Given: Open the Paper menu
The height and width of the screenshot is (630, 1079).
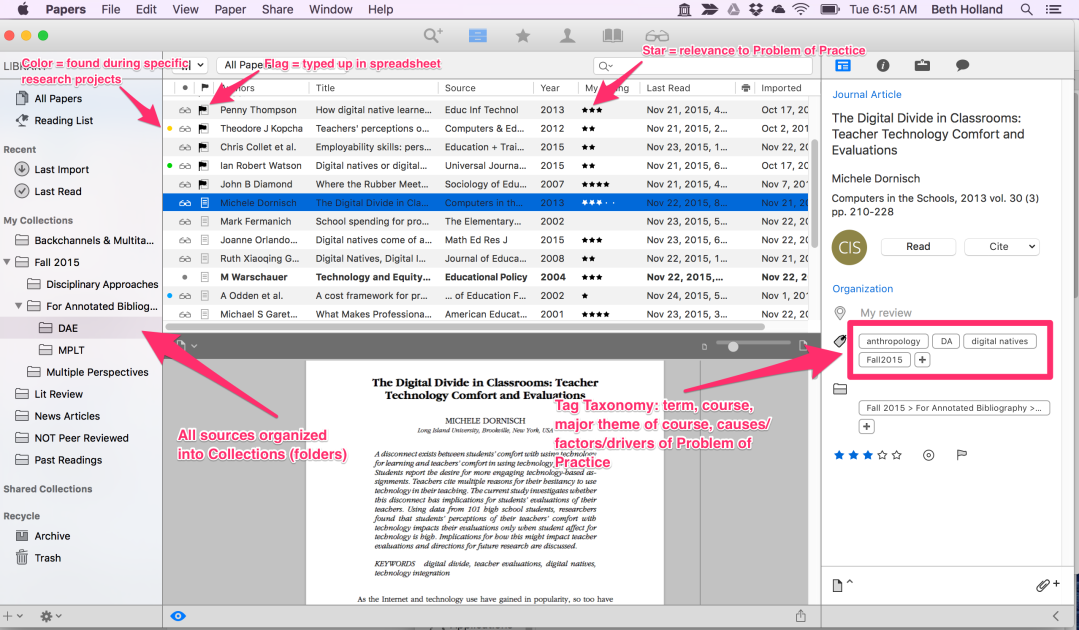Looking at the screenshot, I should click(x=230, y=9).
